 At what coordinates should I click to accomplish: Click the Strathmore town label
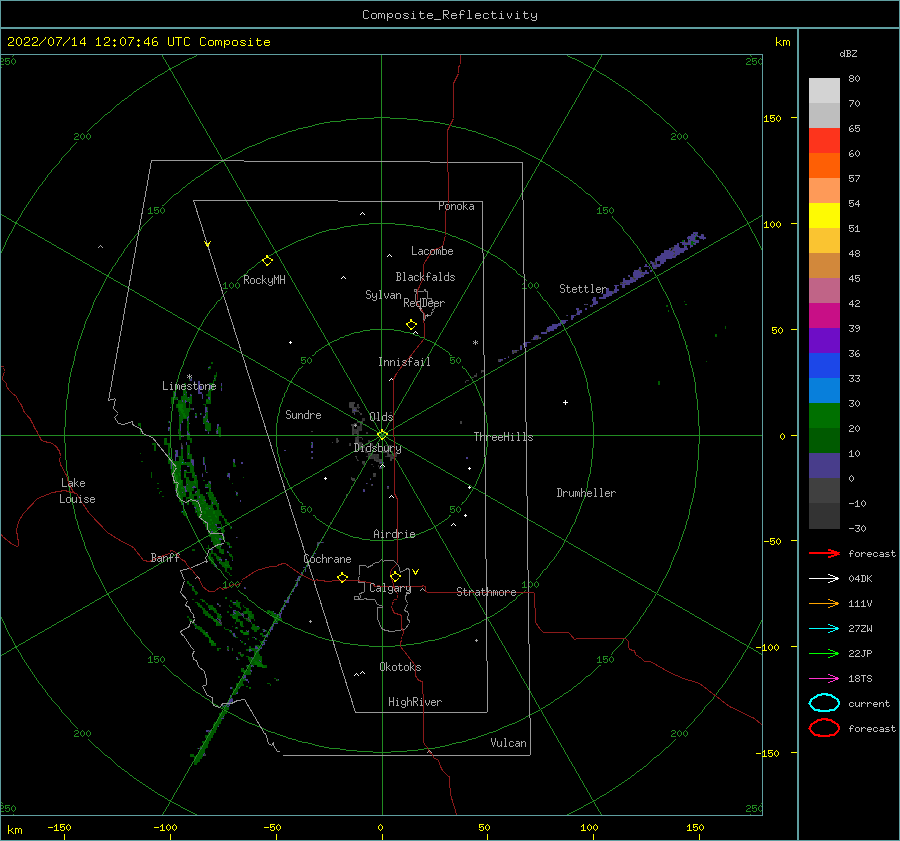coord(487,592)
